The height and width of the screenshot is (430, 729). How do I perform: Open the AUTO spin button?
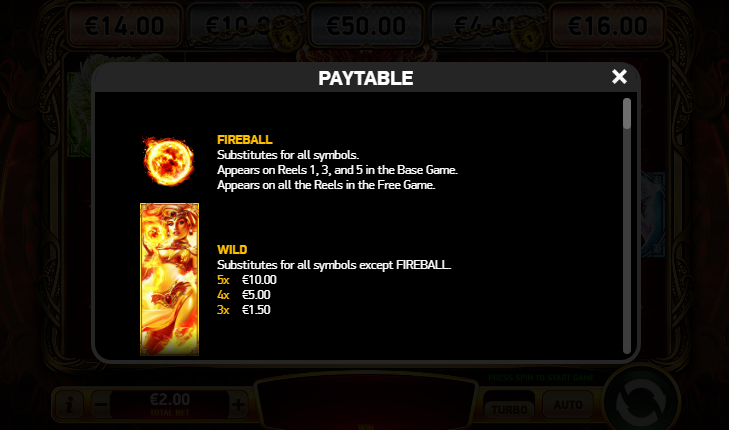coord(568,404)
